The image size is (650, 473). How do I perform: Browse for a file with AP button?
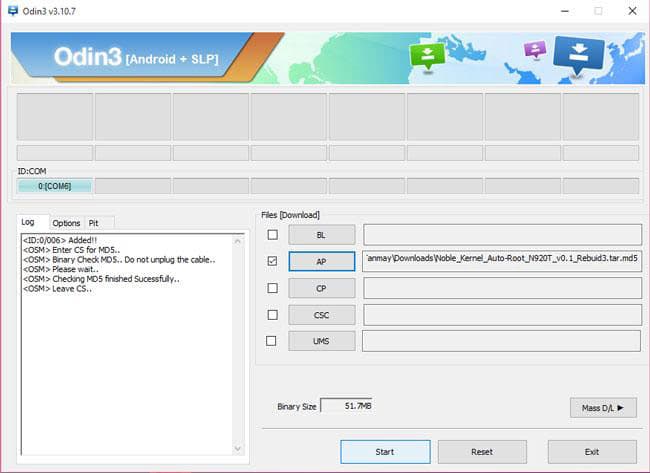[x=321, y=261]
